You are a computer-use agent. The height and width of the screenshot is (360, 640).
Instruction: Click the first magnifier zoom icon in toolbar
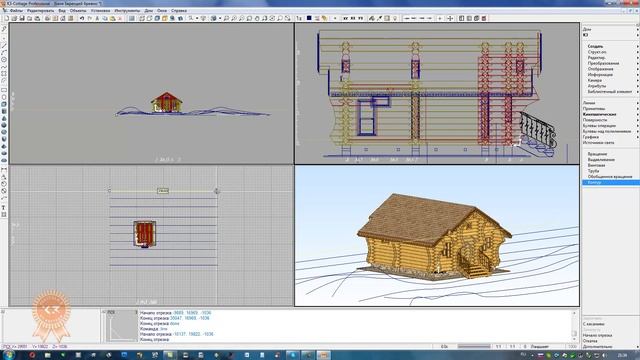pos(226,18)
